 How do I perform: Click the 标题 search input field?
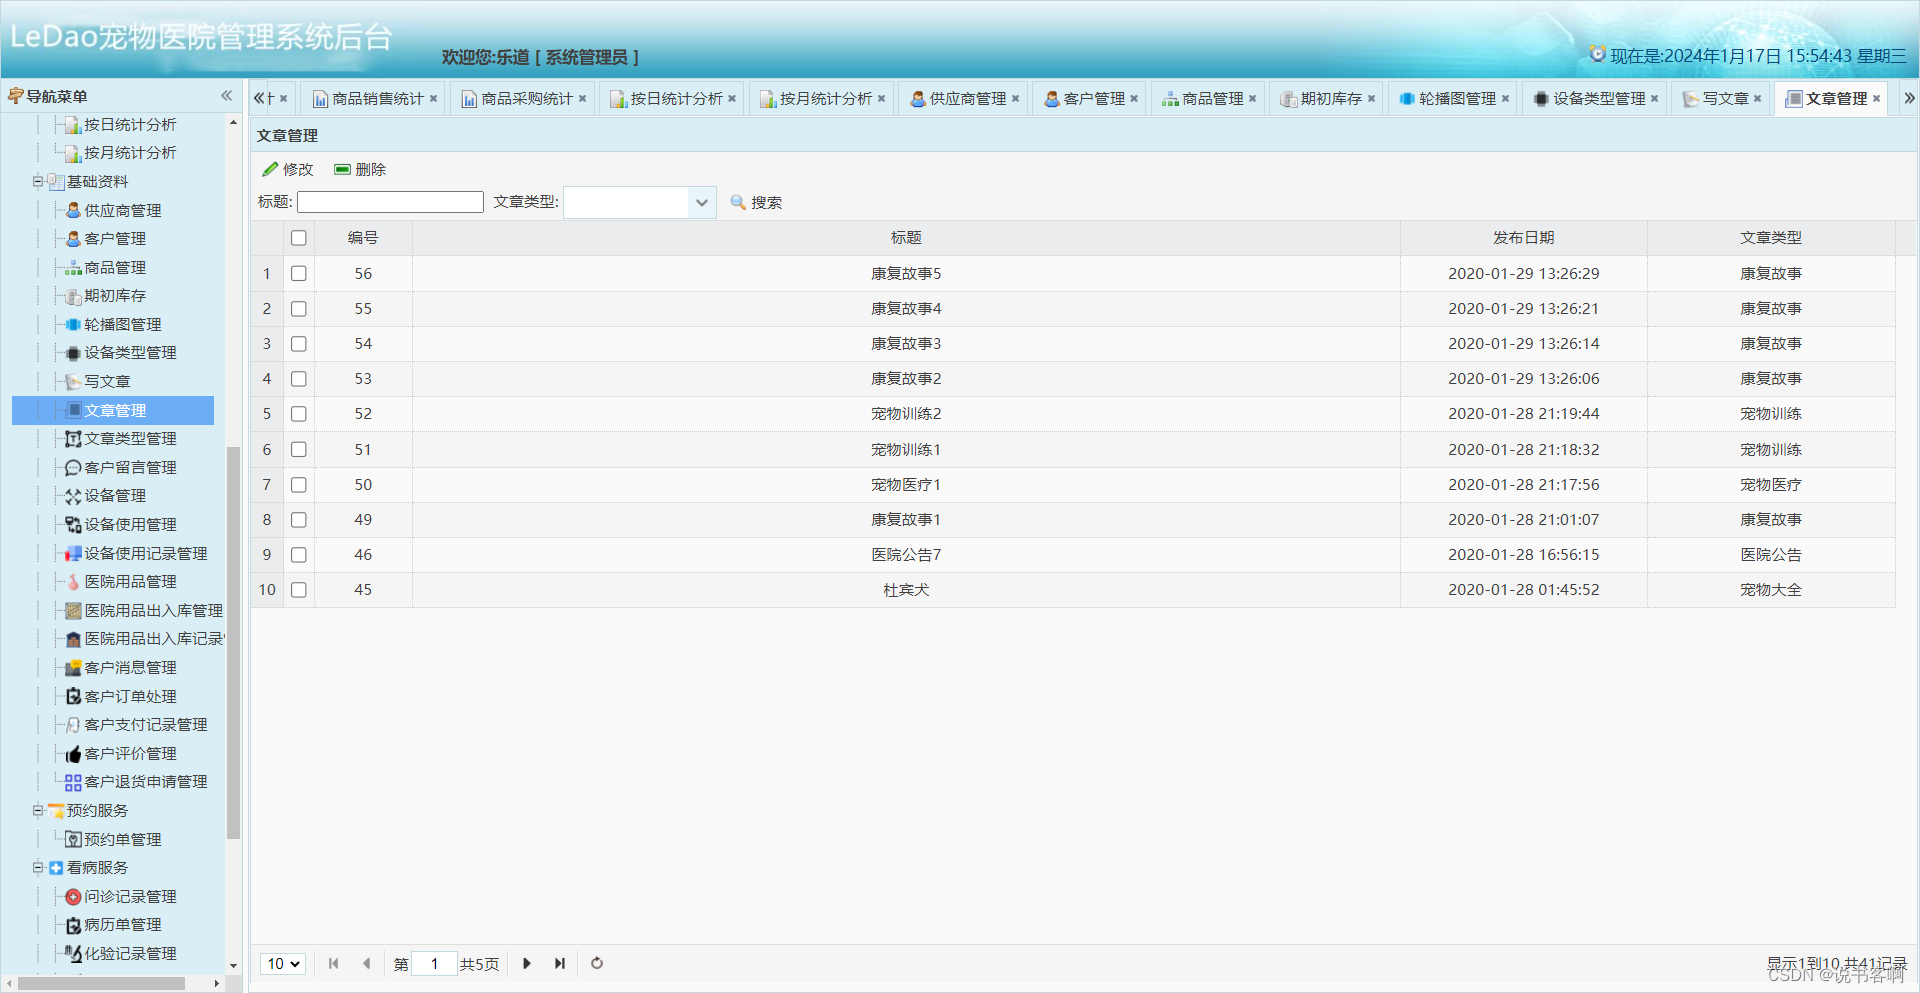(390, 202)
